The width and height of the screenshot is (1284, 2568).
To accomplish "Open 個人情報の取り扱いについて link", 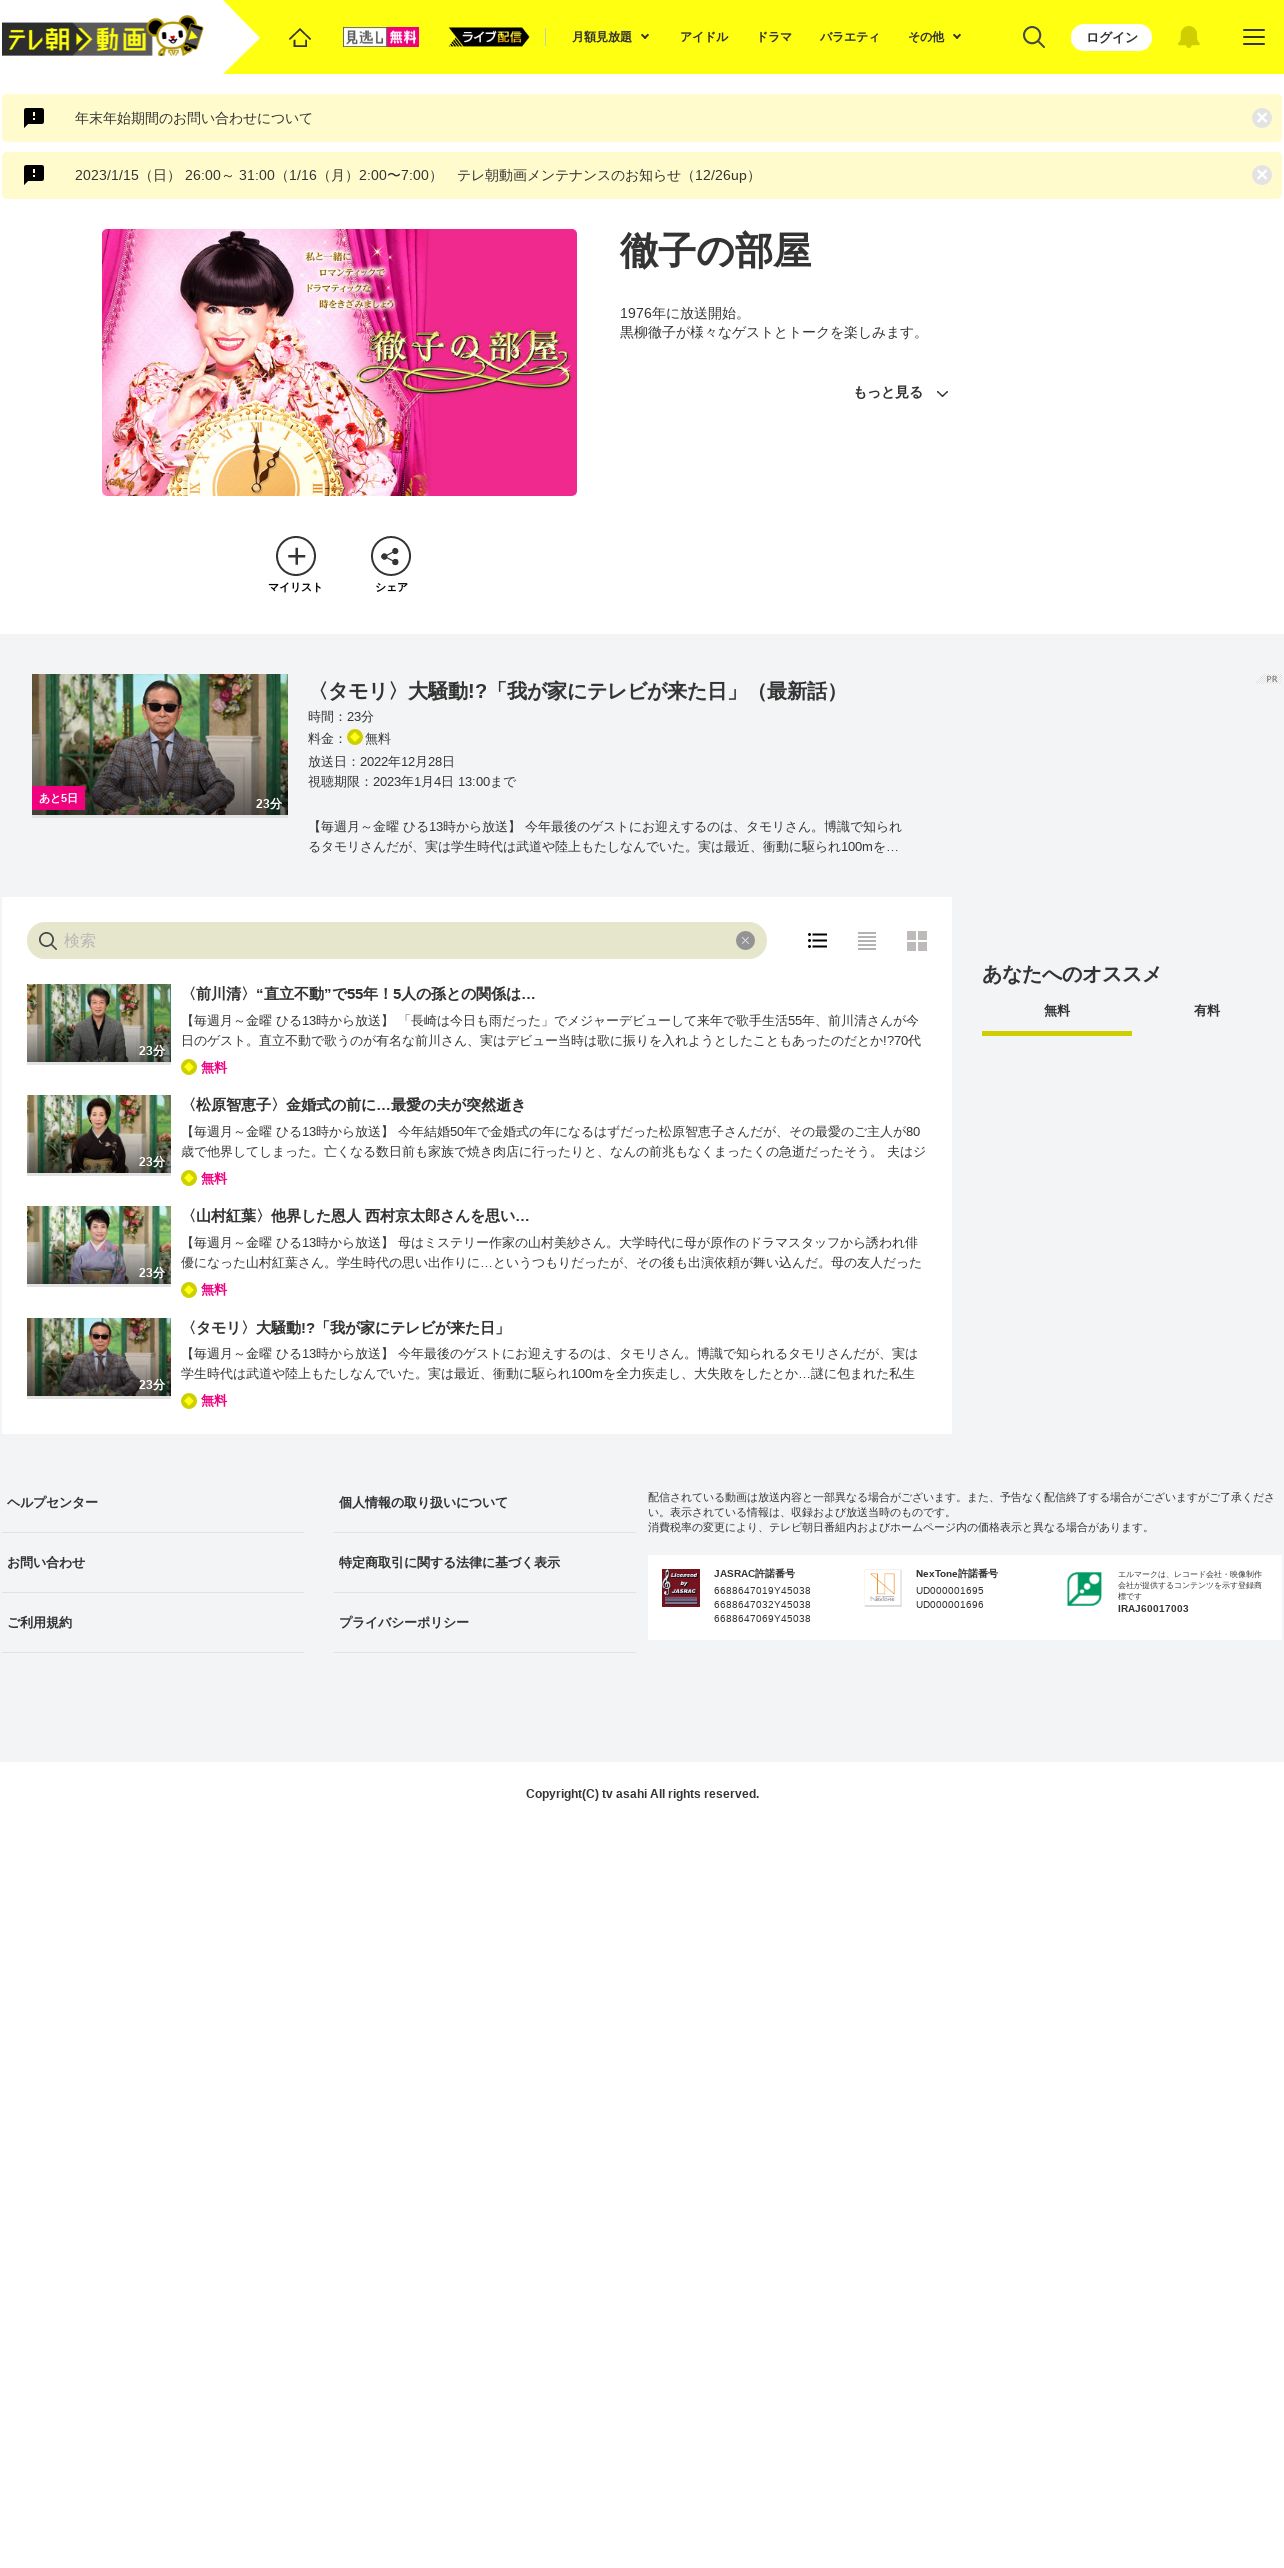I will coord(423,1503).
